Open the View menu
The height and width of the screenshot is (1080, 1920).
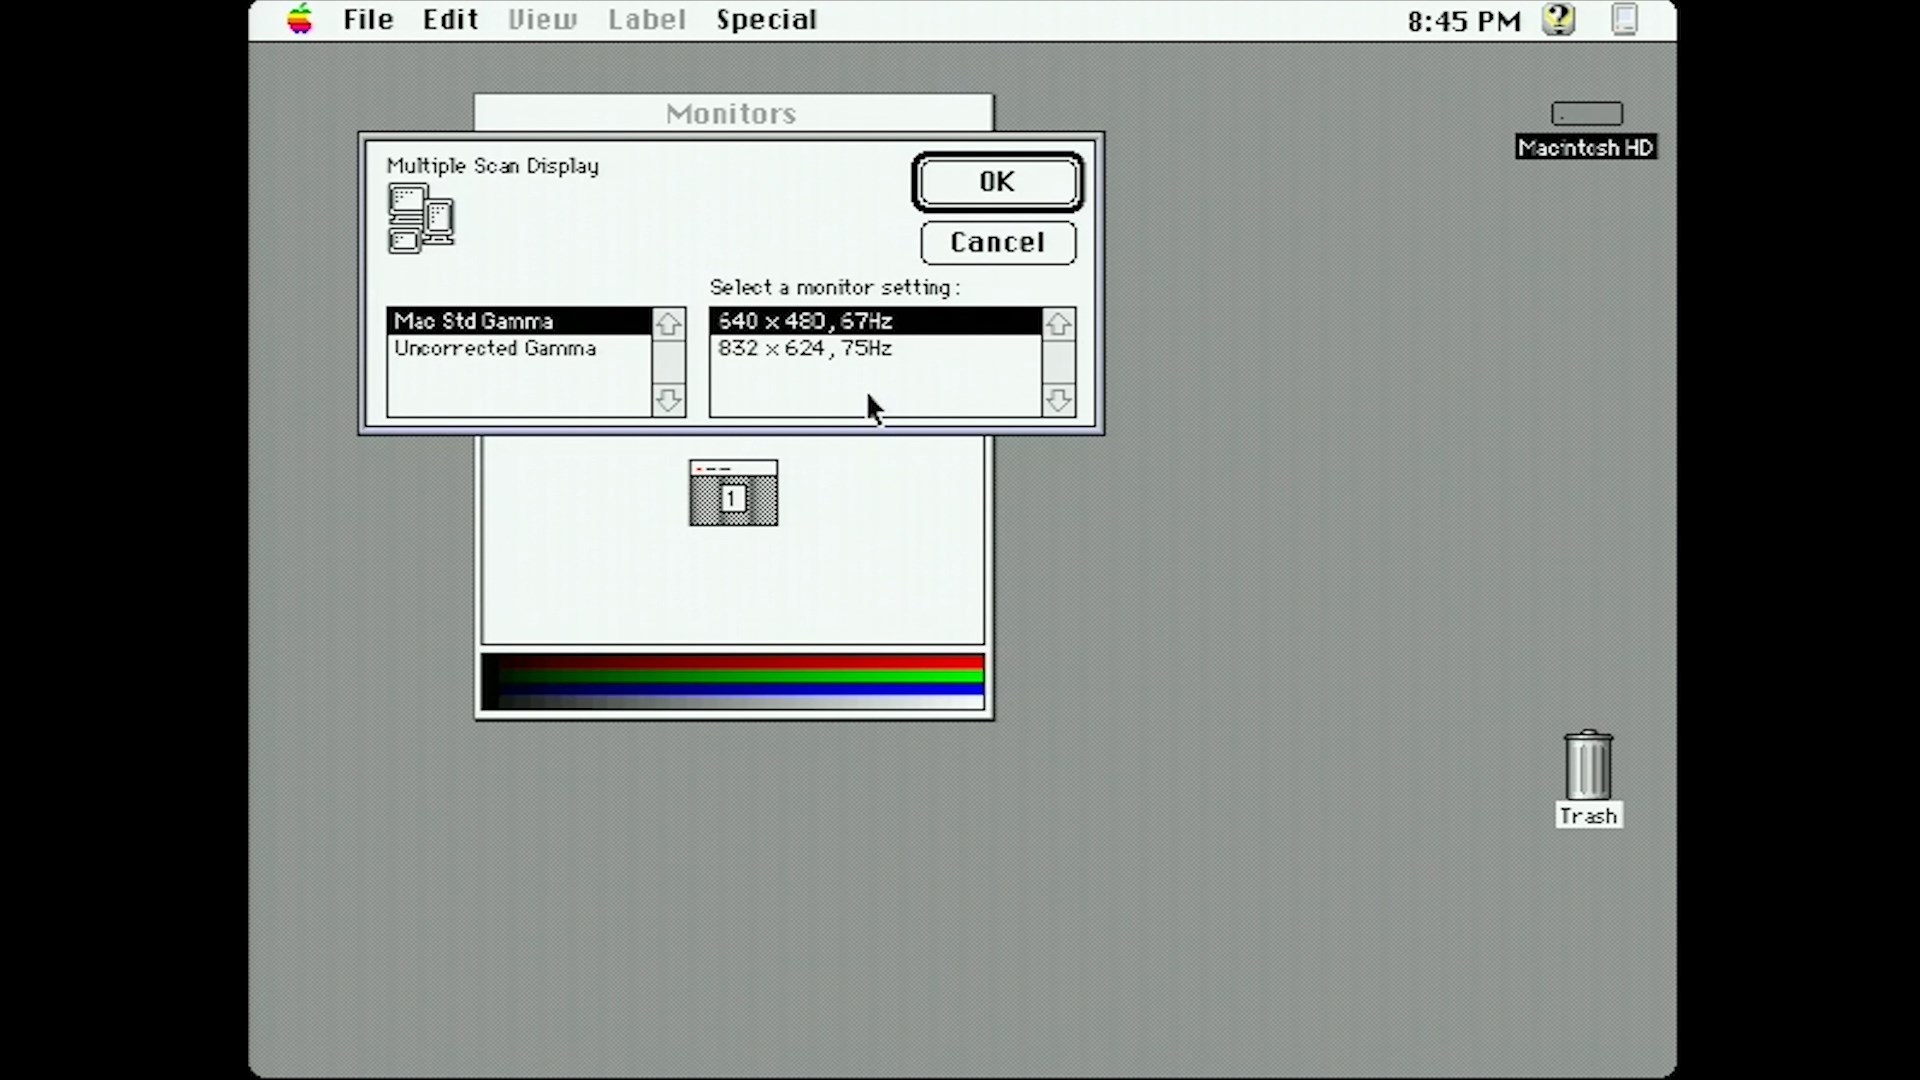(542, 19)
